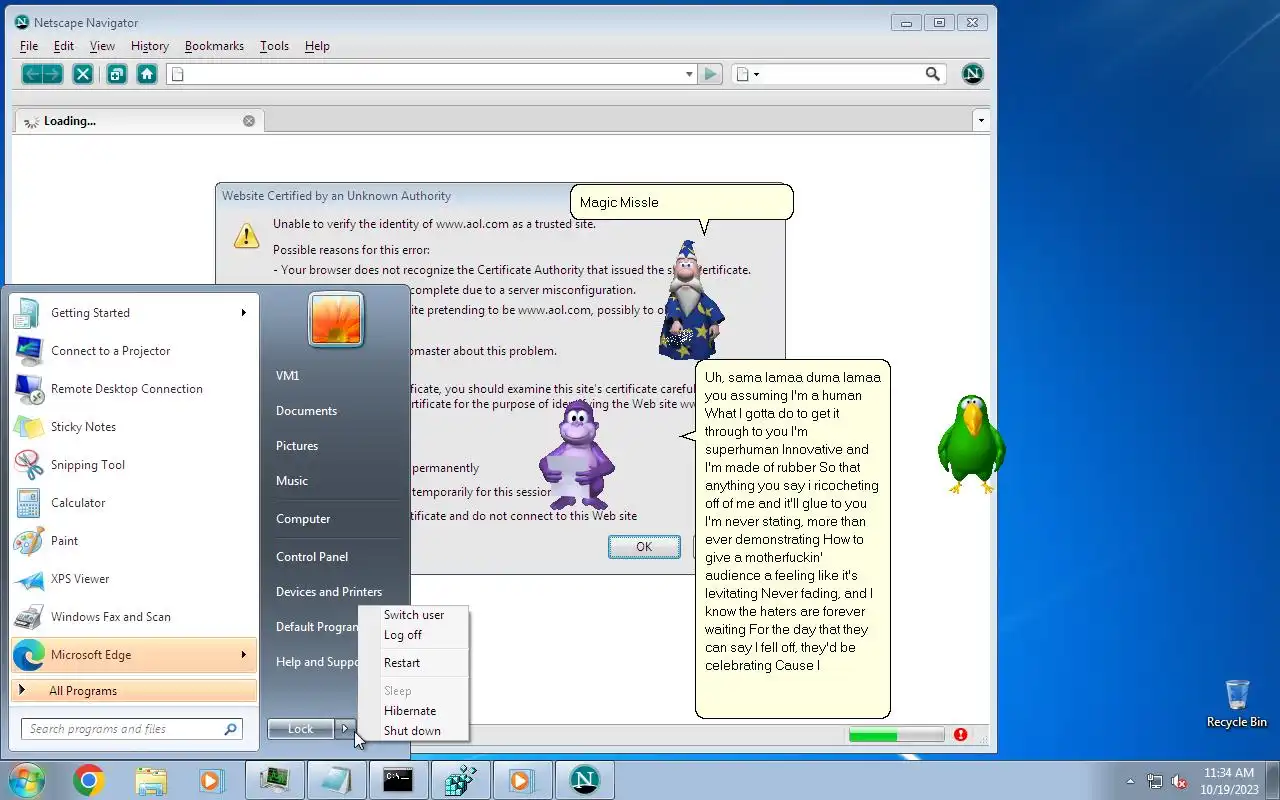Open Documents from Start menu
Screen dimensions: 1280x800
pos(306,411)
